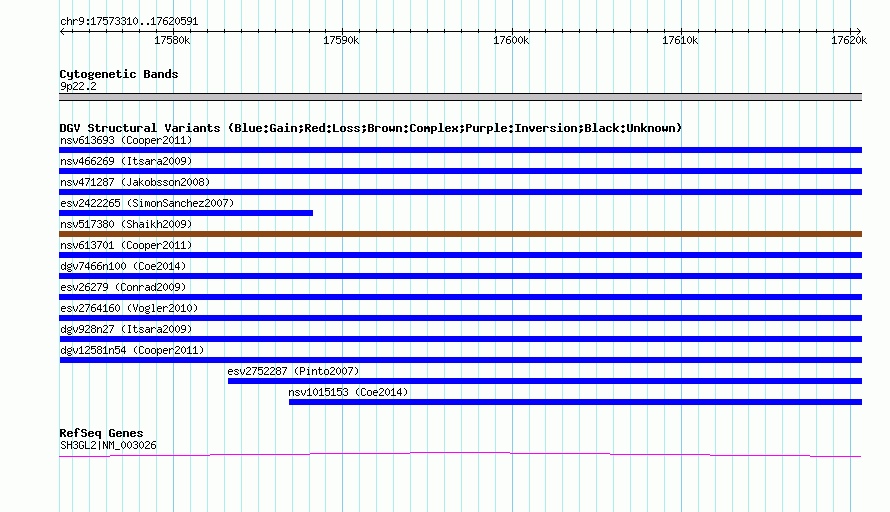This screenshot has width=890, height=512.
Task: Click the dgv7466n100 (Coe2014) label
Action: (123, 266)
